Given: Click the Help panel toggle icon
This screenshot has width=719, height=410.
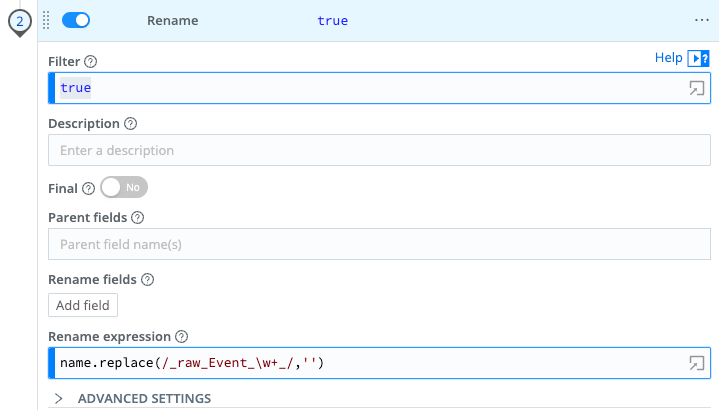Looking at the screenshot, I should click(699, 59).
